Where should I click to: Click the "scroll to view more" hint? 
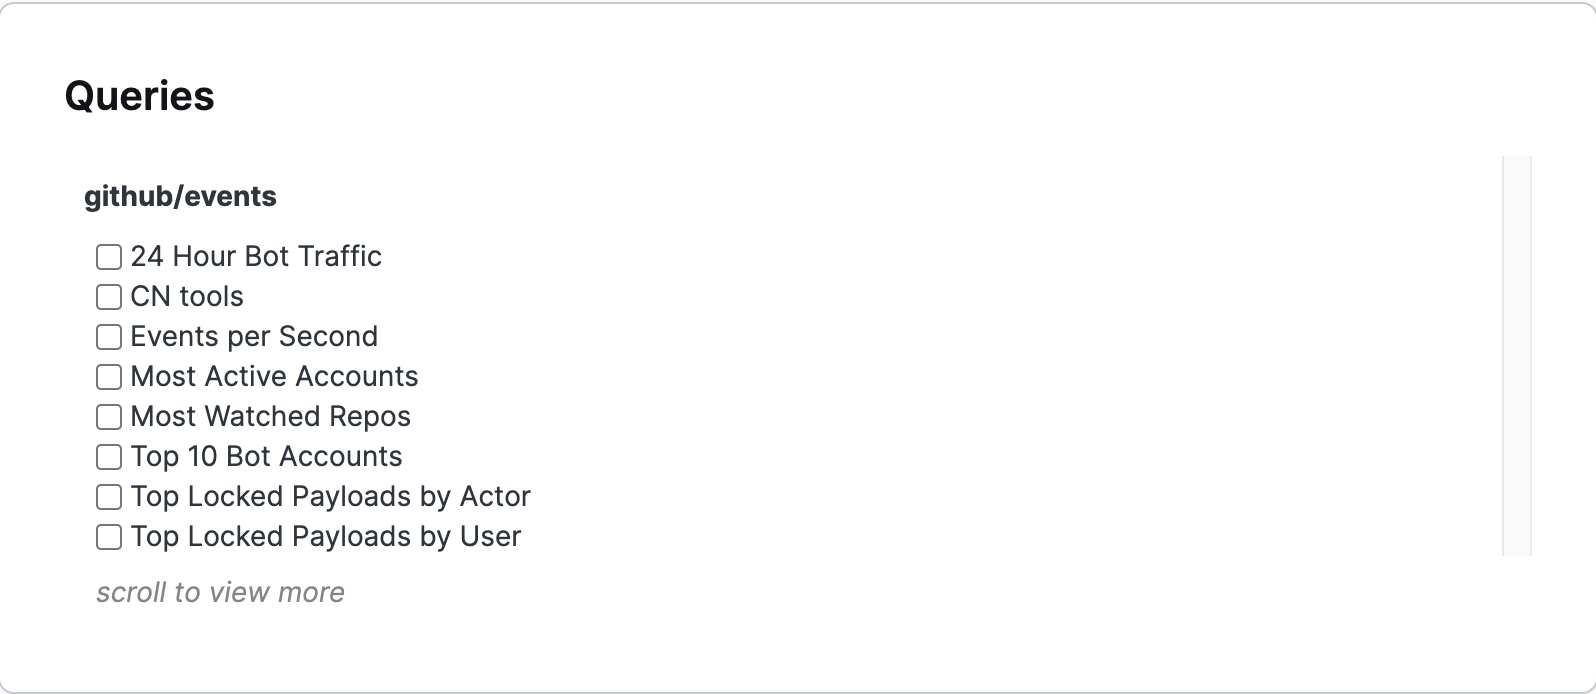220,593
